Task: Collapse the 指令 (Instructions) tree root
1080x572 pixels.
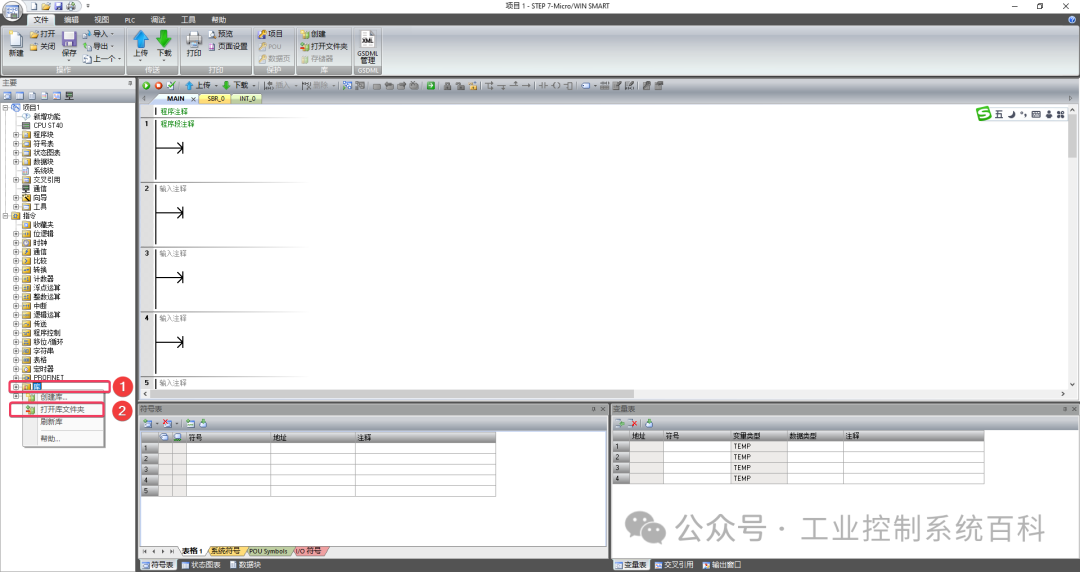Action: click(x=6, y=216)
